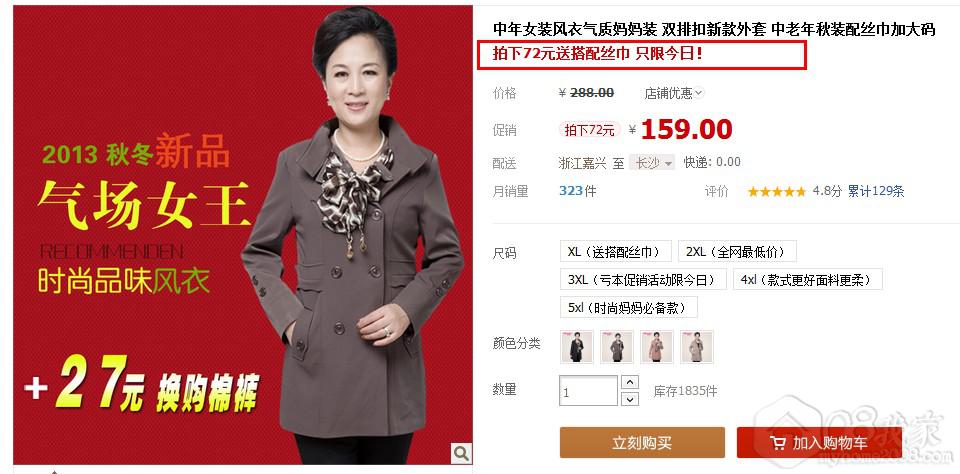Select the first dark coat color thumbnail
Viewport: 960px width, 474px height.
577,347
